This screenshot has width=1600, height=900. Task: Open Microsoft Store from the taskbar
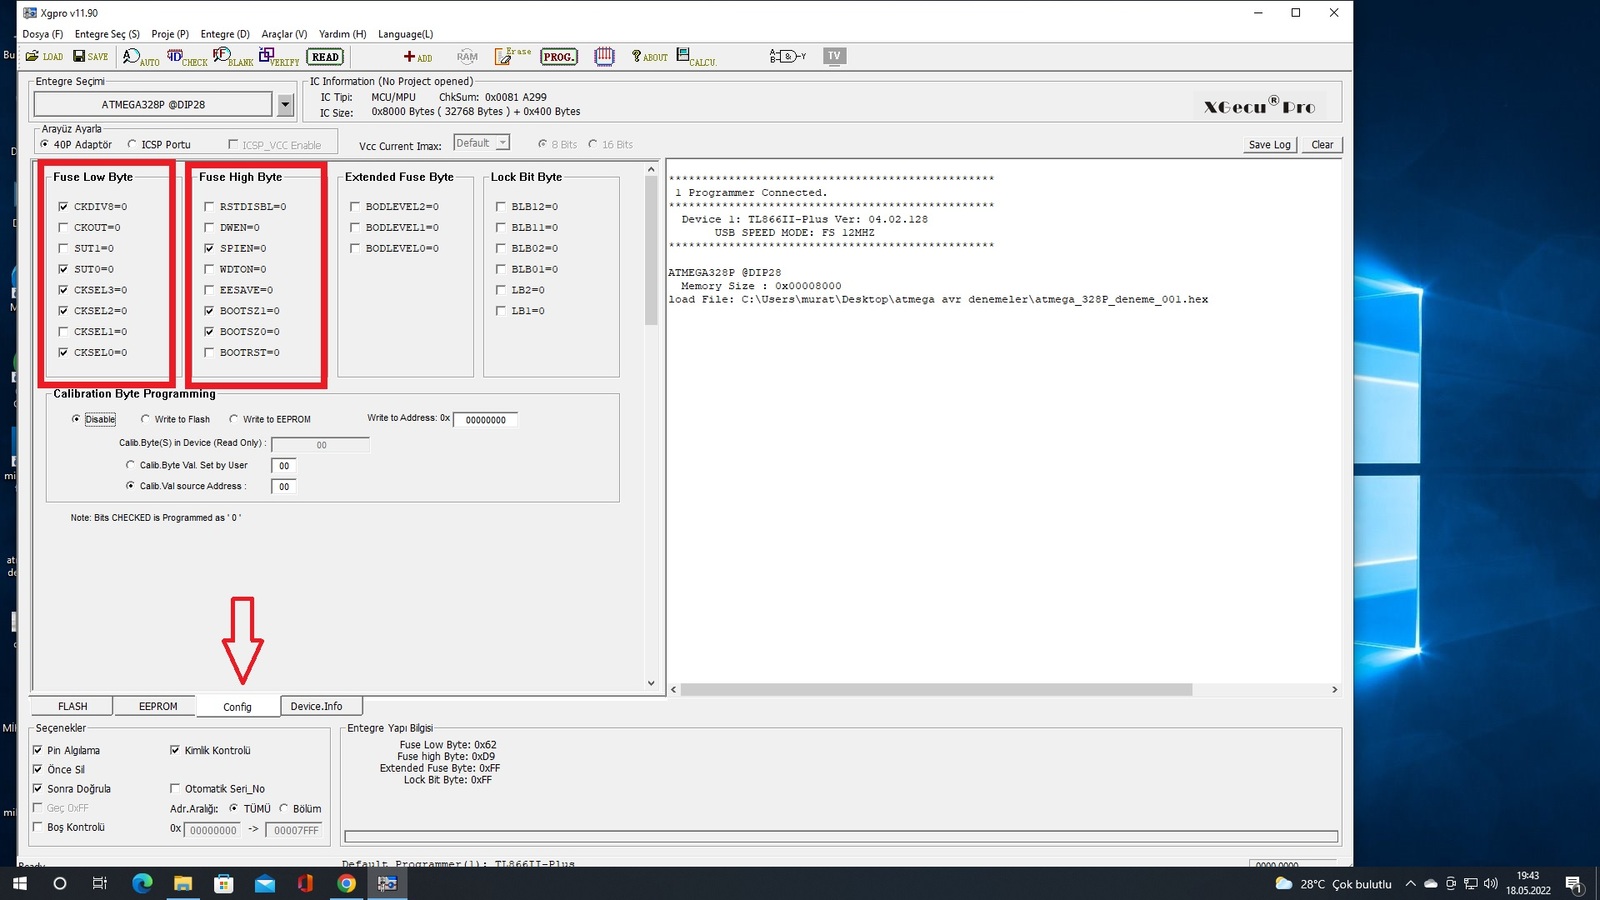coord(224,883)
